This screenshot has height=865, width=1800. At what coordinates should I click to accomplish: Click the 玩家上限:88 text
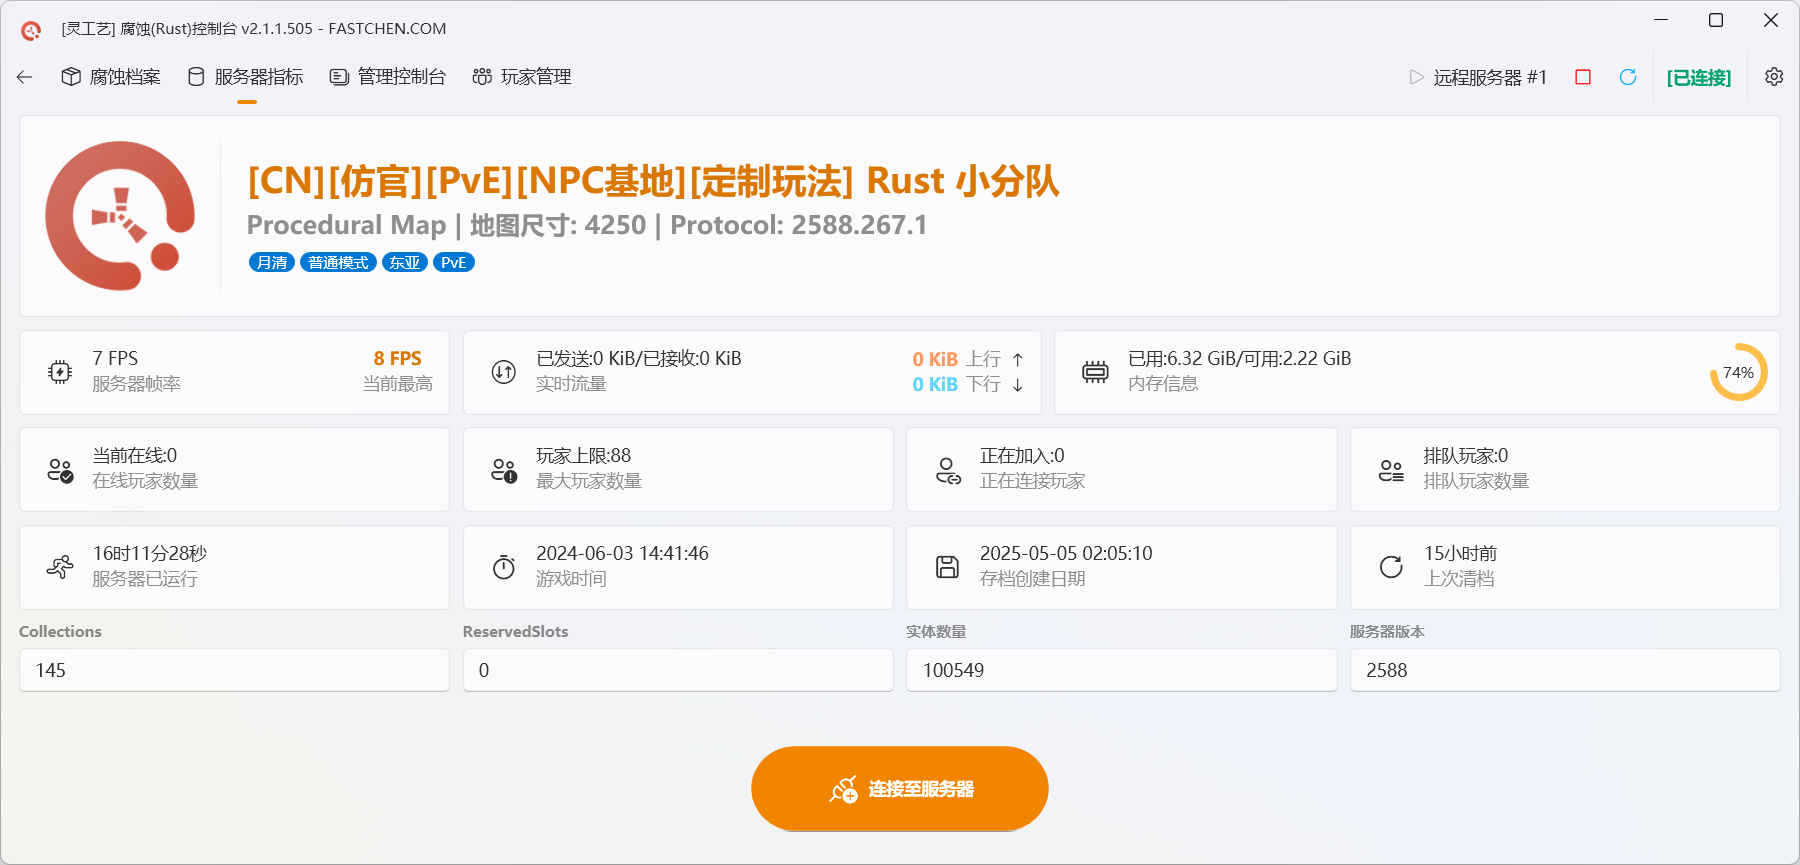pyautogui.click(x=583, y=456)
